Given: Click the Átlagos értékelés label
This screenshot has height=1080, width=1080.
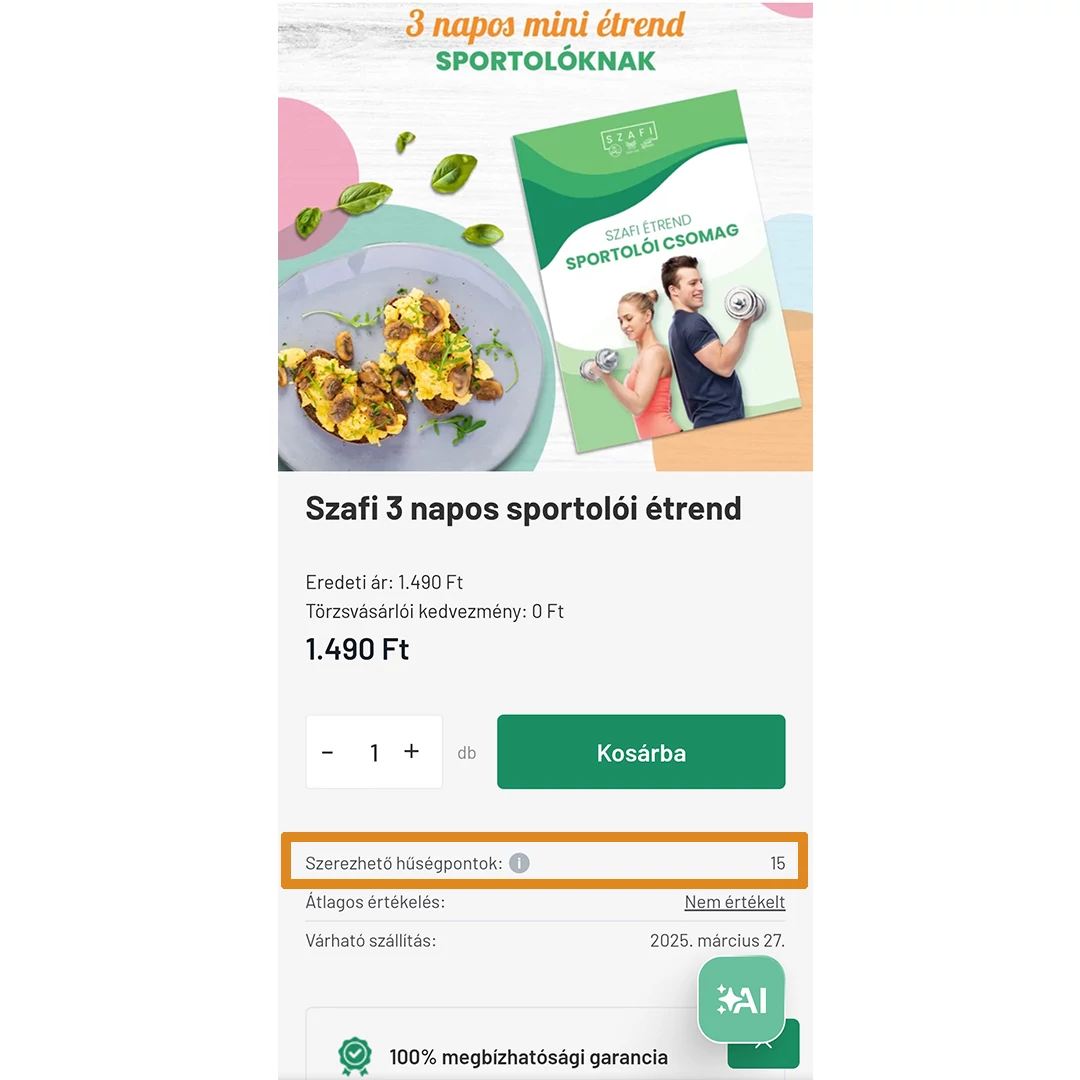Looking at the screenshot, I should (375, 902).
